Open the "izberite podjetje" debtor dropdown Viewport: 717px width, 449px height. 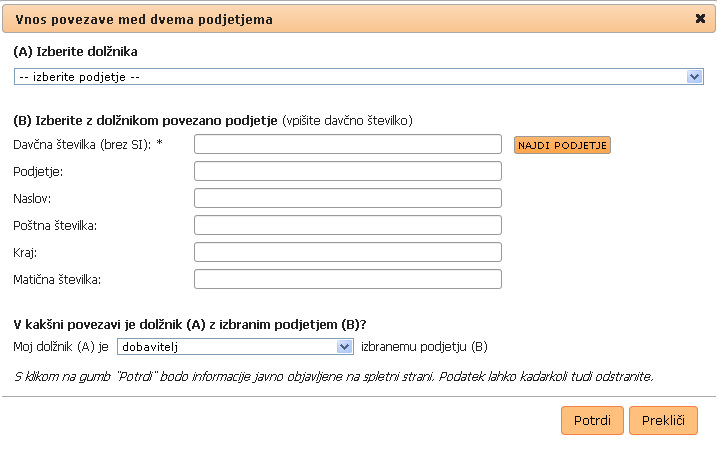point(350,76)
